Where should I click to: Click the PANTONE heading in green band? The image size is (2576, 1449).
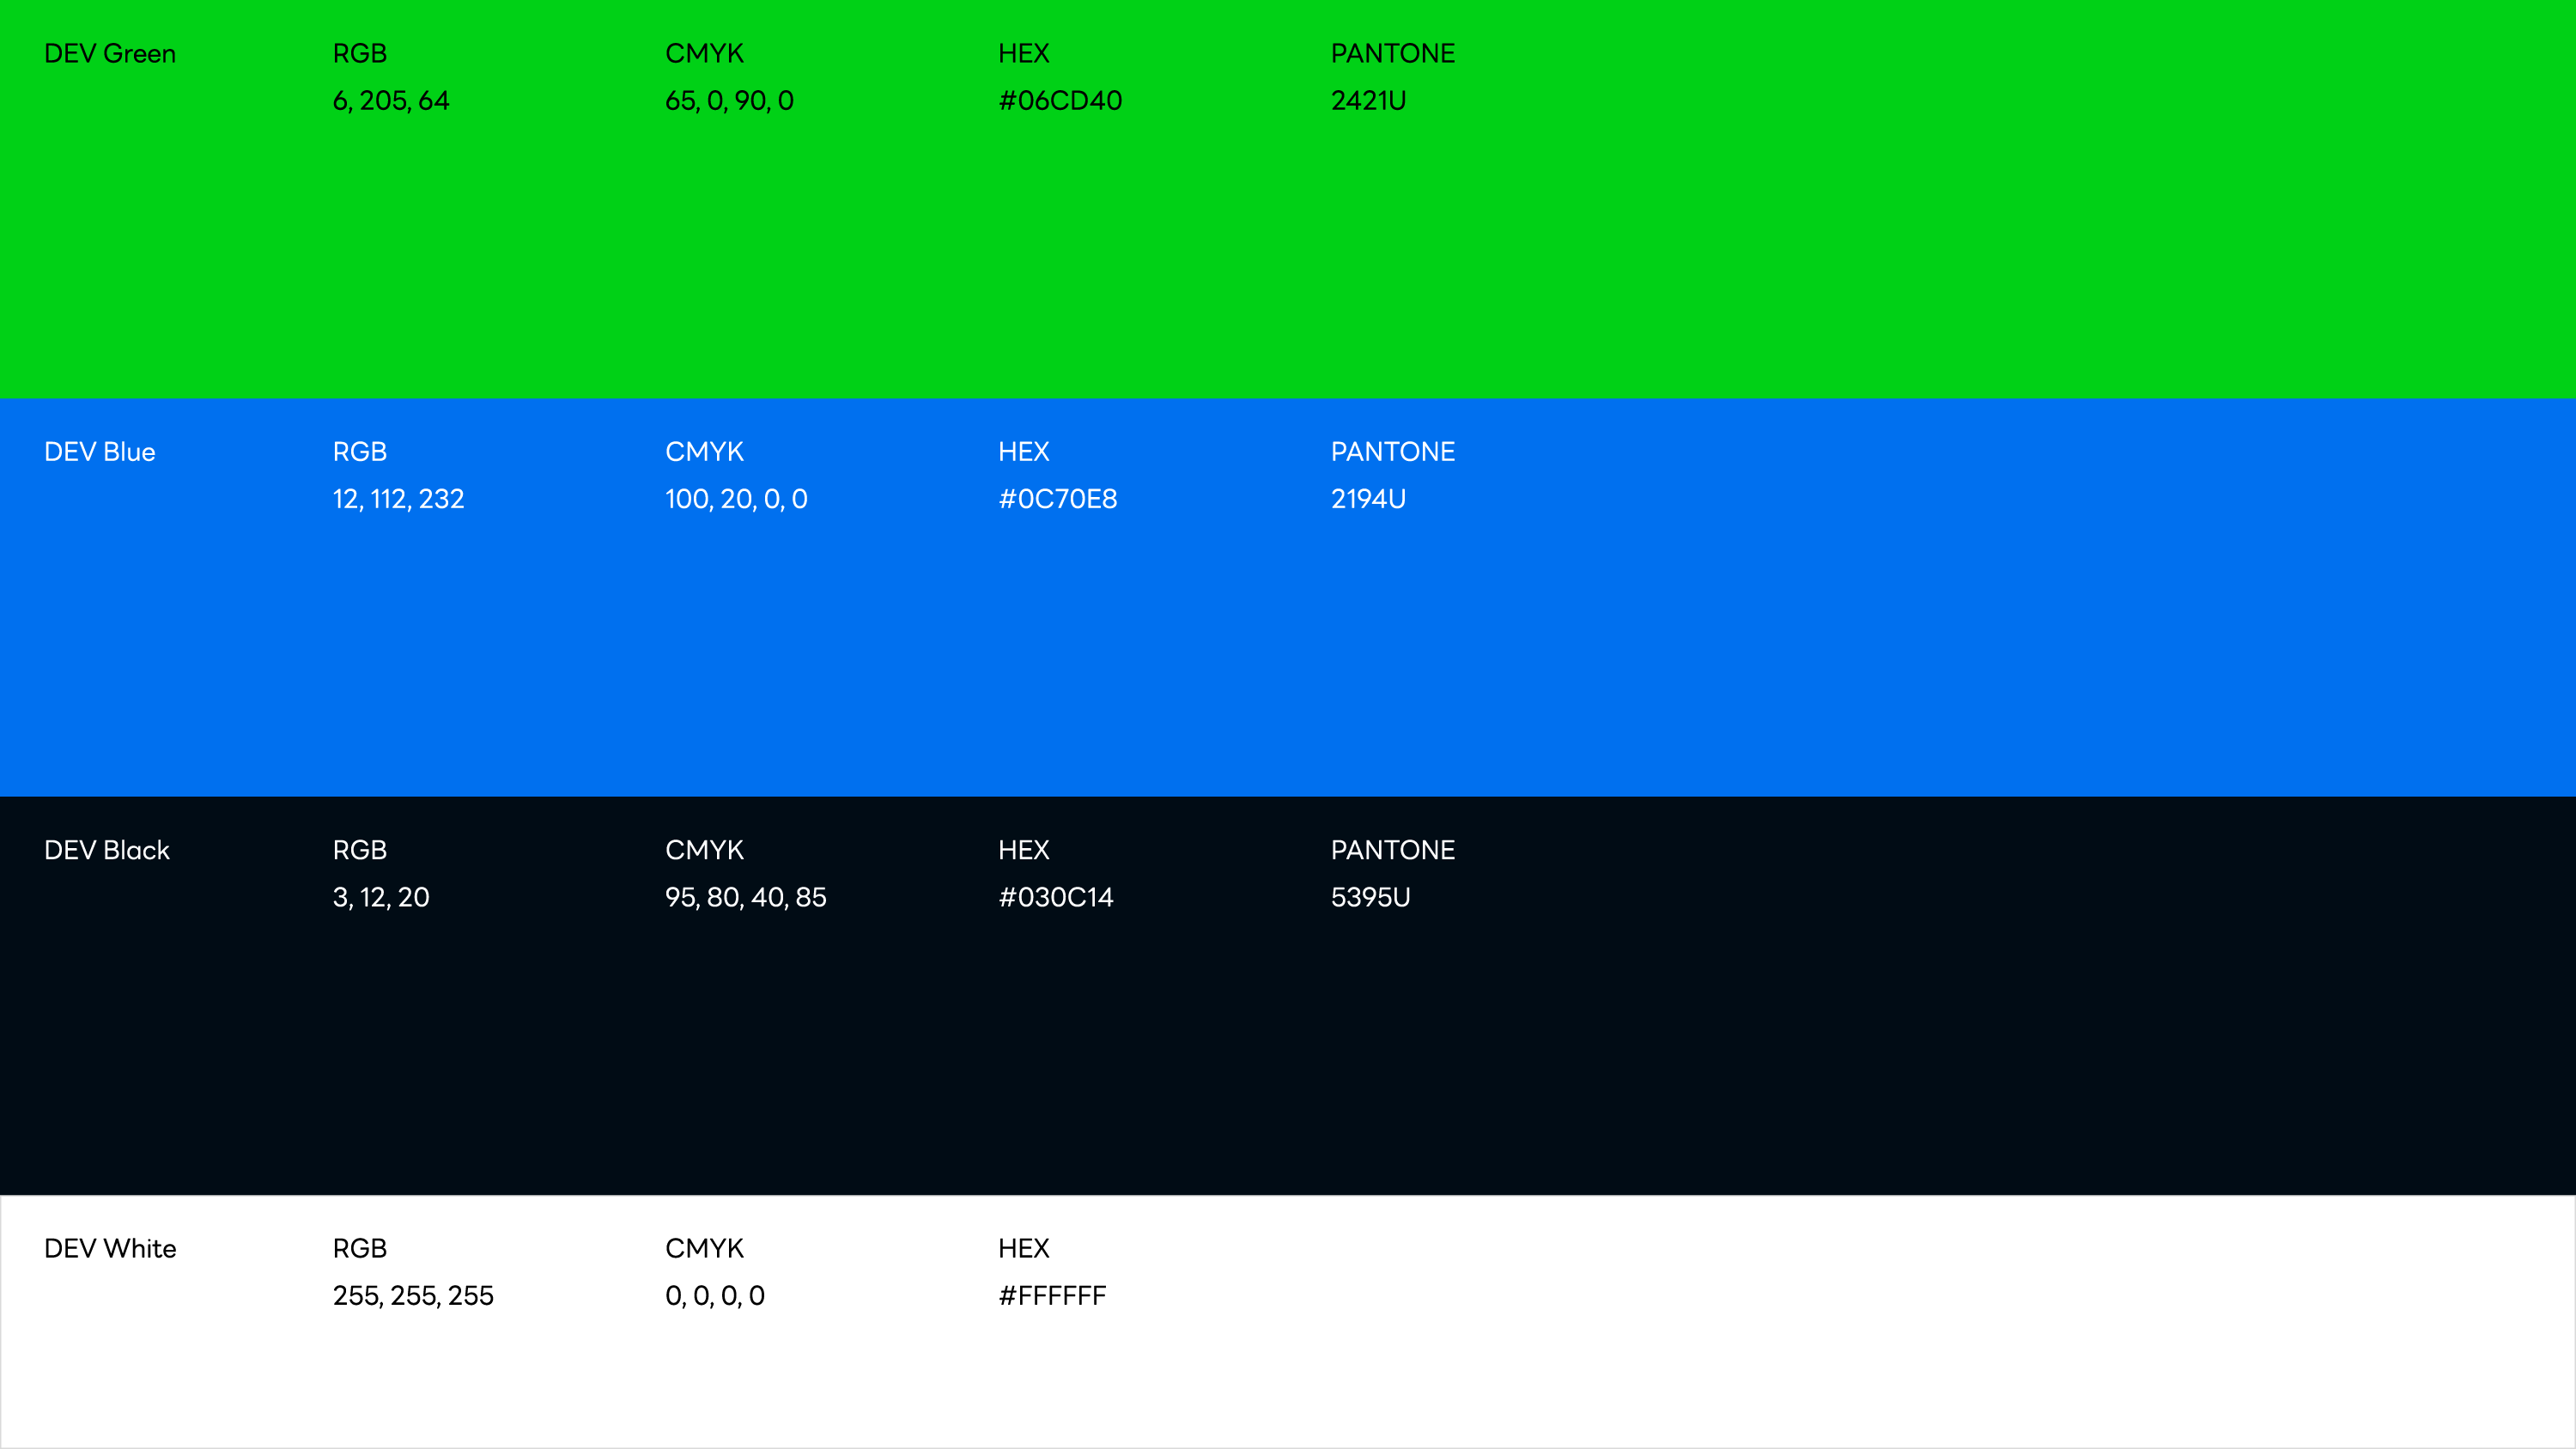[x=1392, y=54]
